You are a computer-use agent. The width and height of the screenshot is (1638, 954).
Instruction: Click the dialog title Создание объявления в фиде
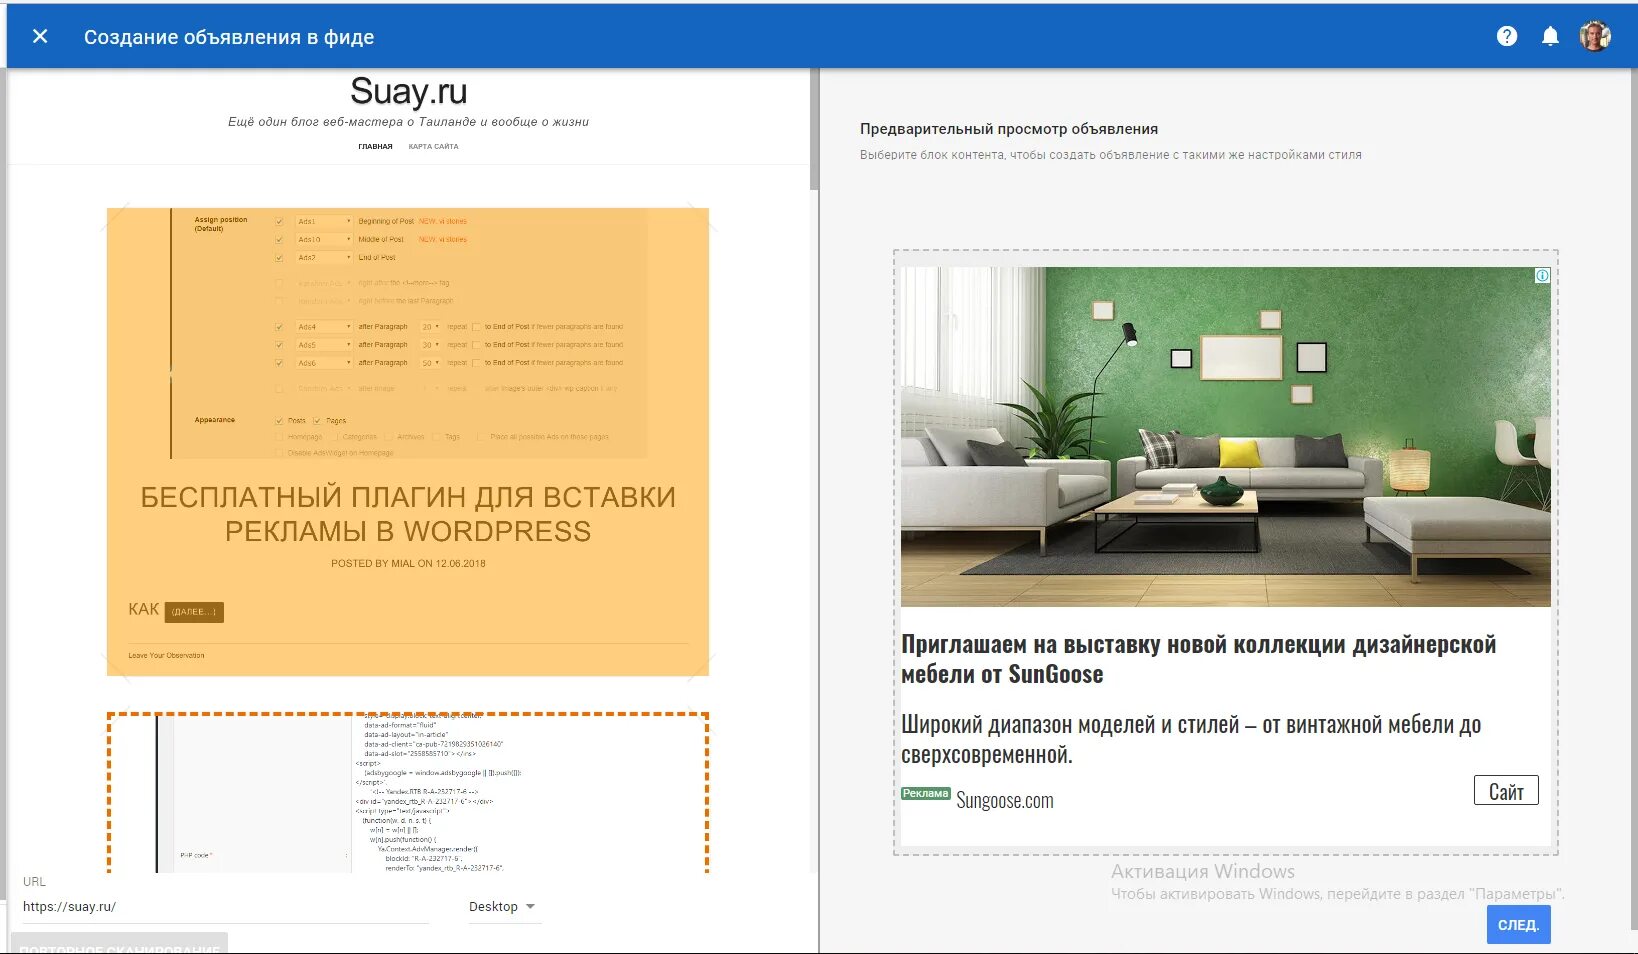229,37
